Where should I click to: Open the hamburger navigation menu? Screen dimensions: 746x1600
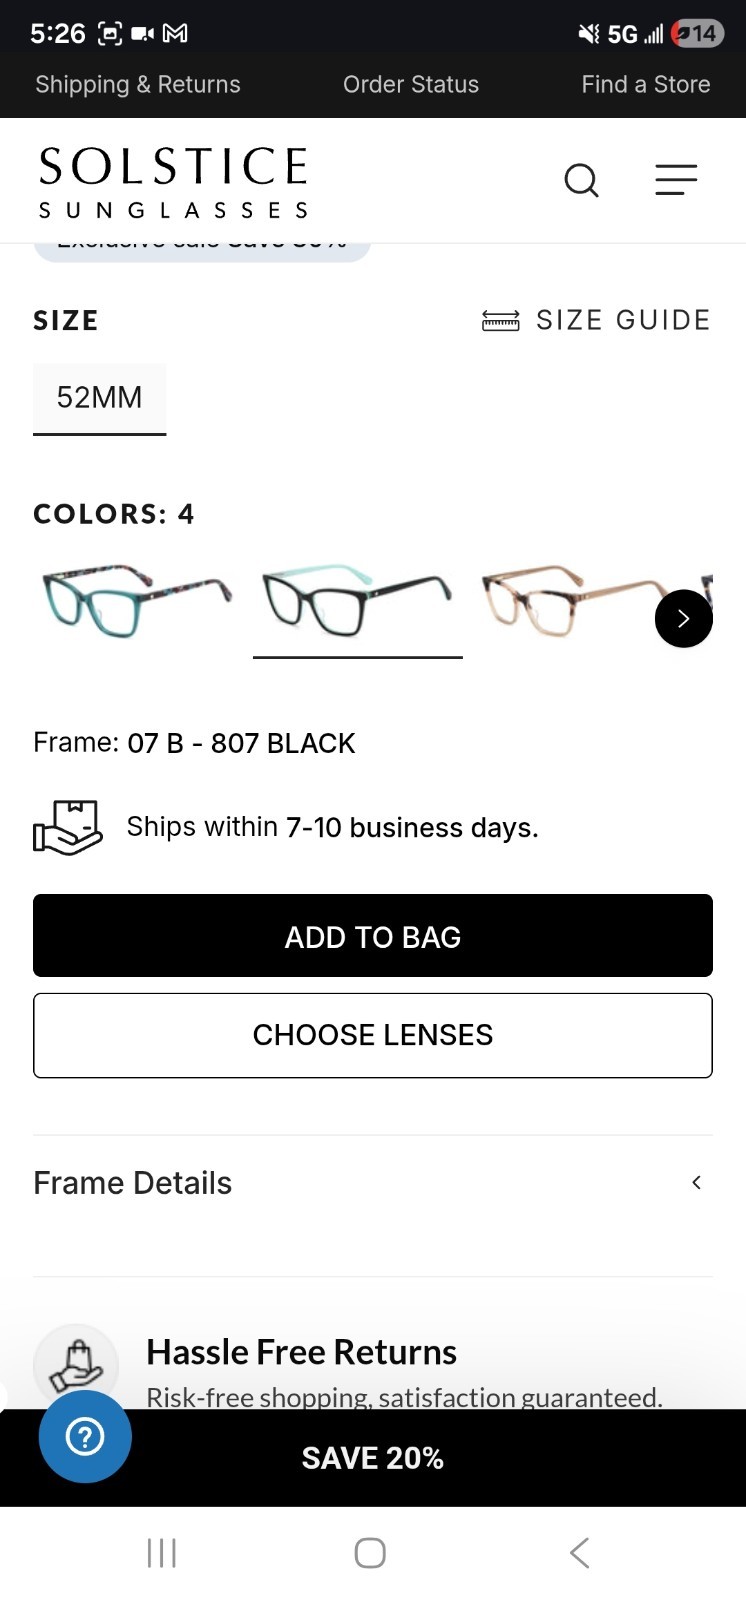[x=676, y=180]
